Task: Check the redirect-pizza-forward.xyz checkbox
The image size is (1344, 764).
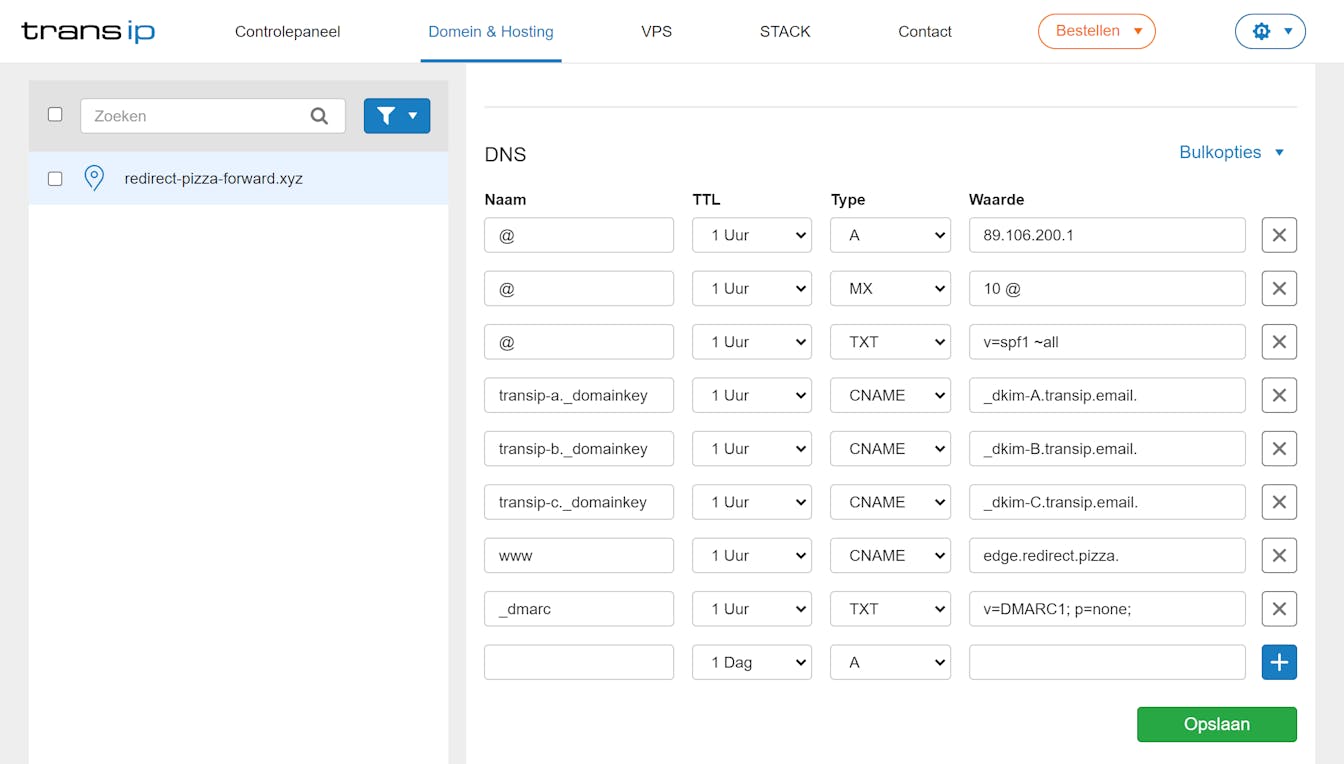Action: pos(55,178)
